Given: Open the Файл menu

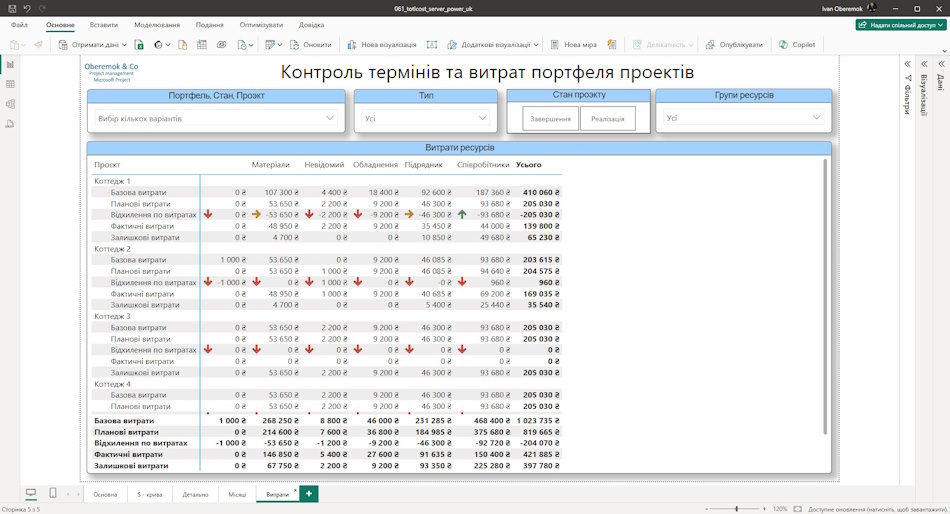Looking at the screenshot, I should pos(19,25).
